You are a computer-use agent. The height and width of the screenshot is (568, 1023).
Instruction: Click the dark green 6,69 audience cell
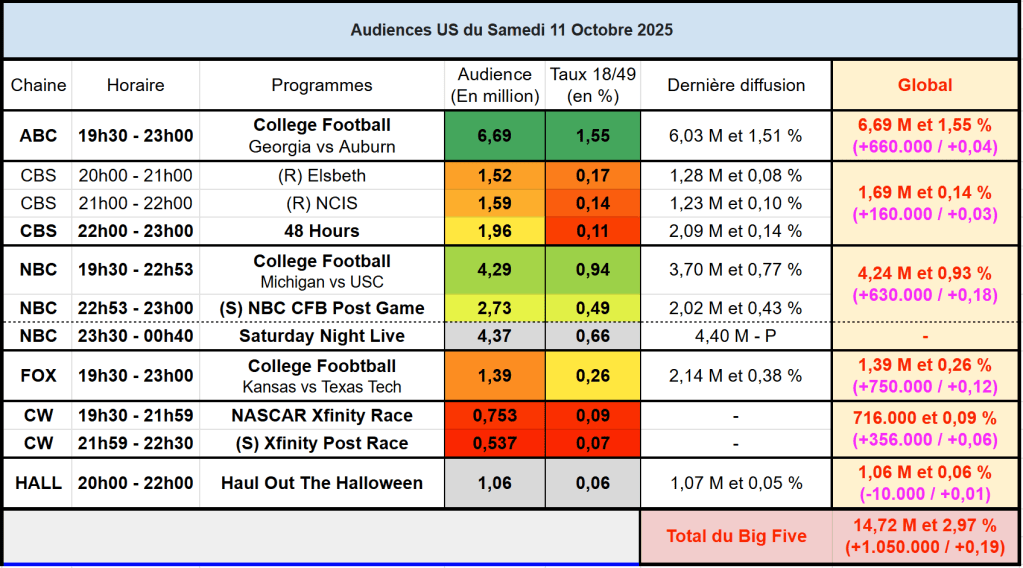(495, 136)
